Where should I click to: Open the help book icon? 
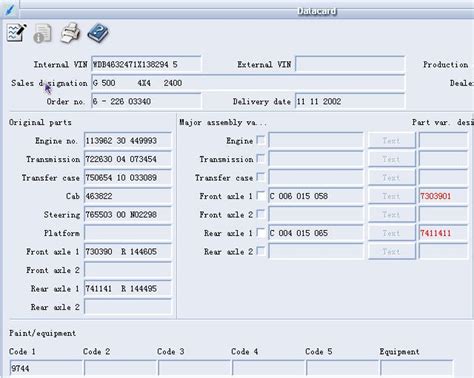[98, 33]
